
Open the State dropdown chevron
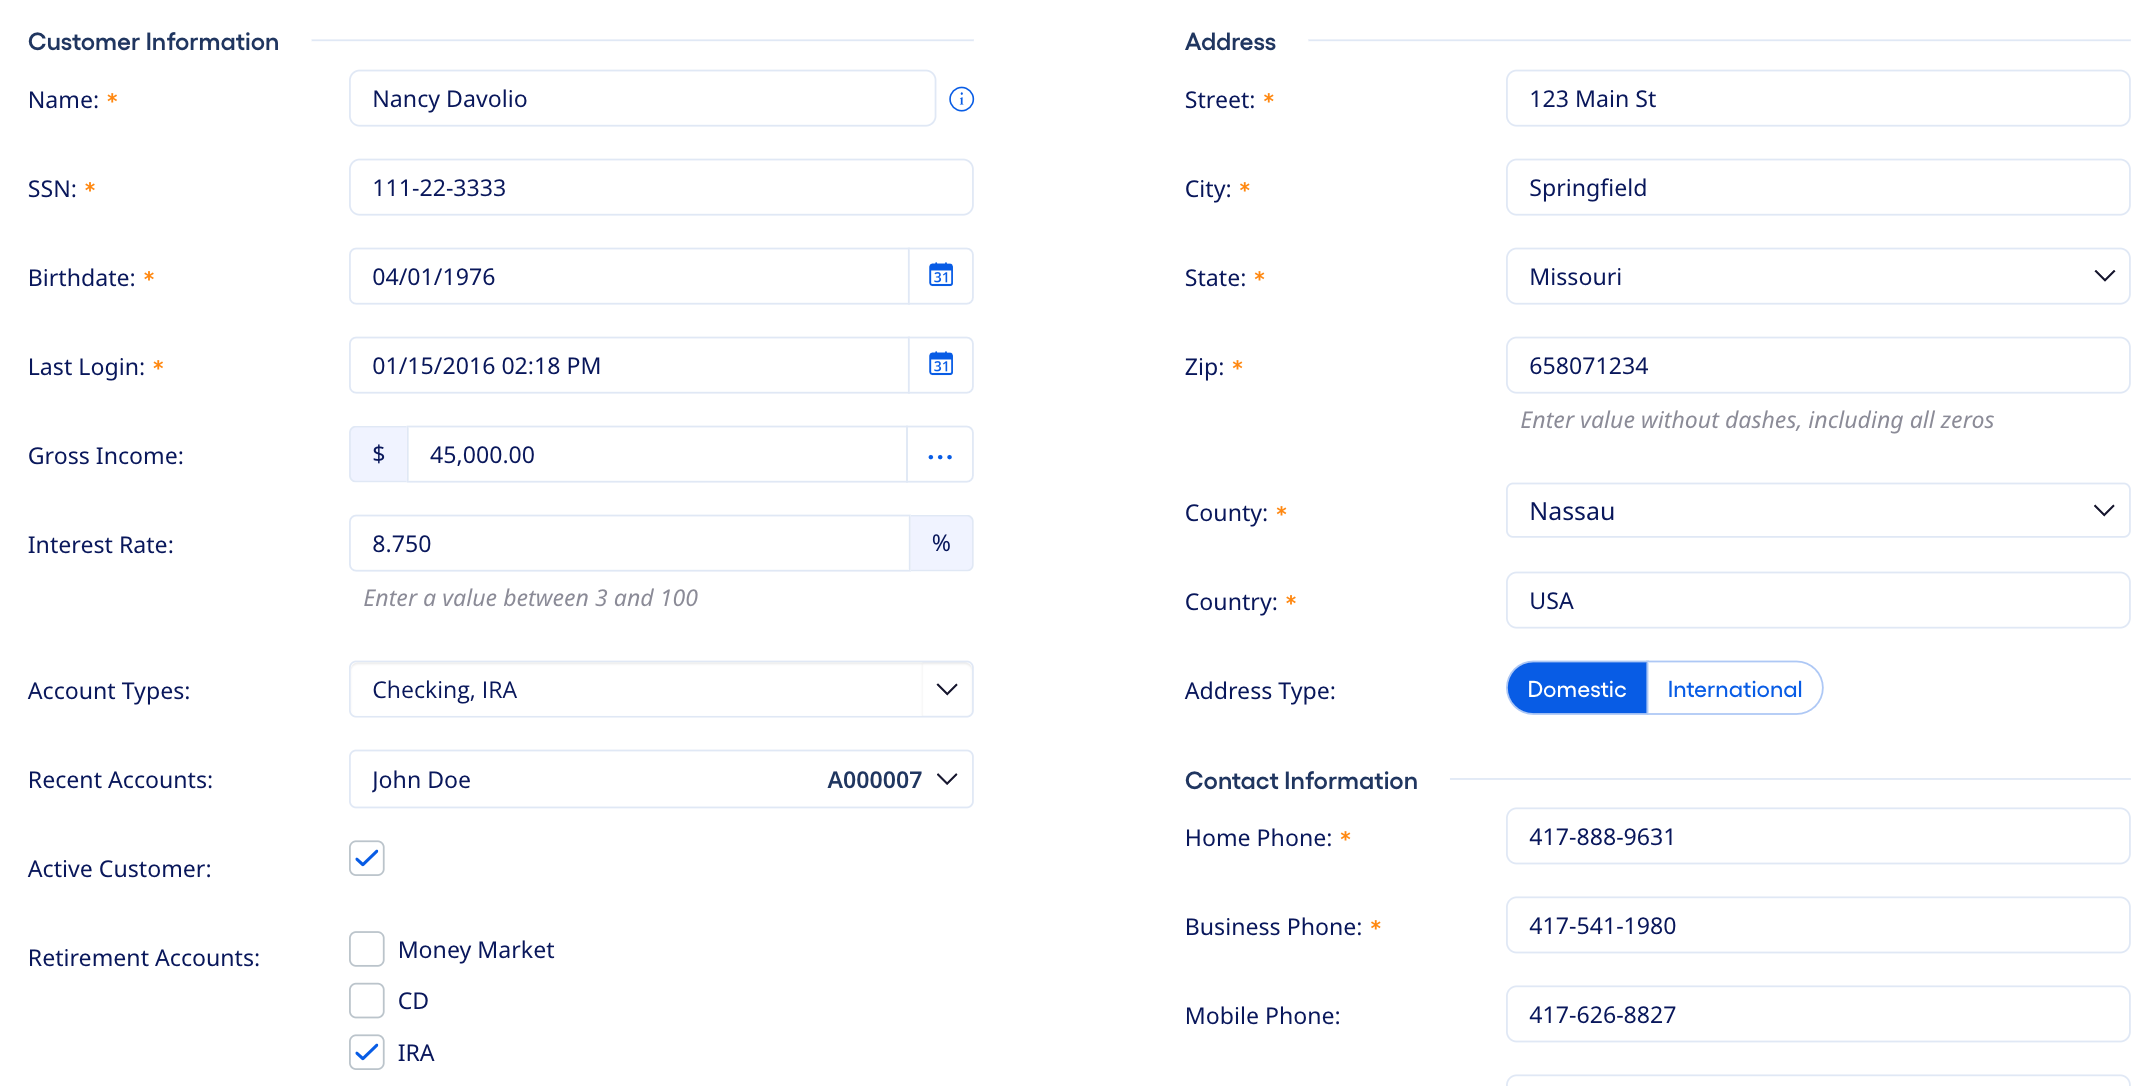(2103, 276)
